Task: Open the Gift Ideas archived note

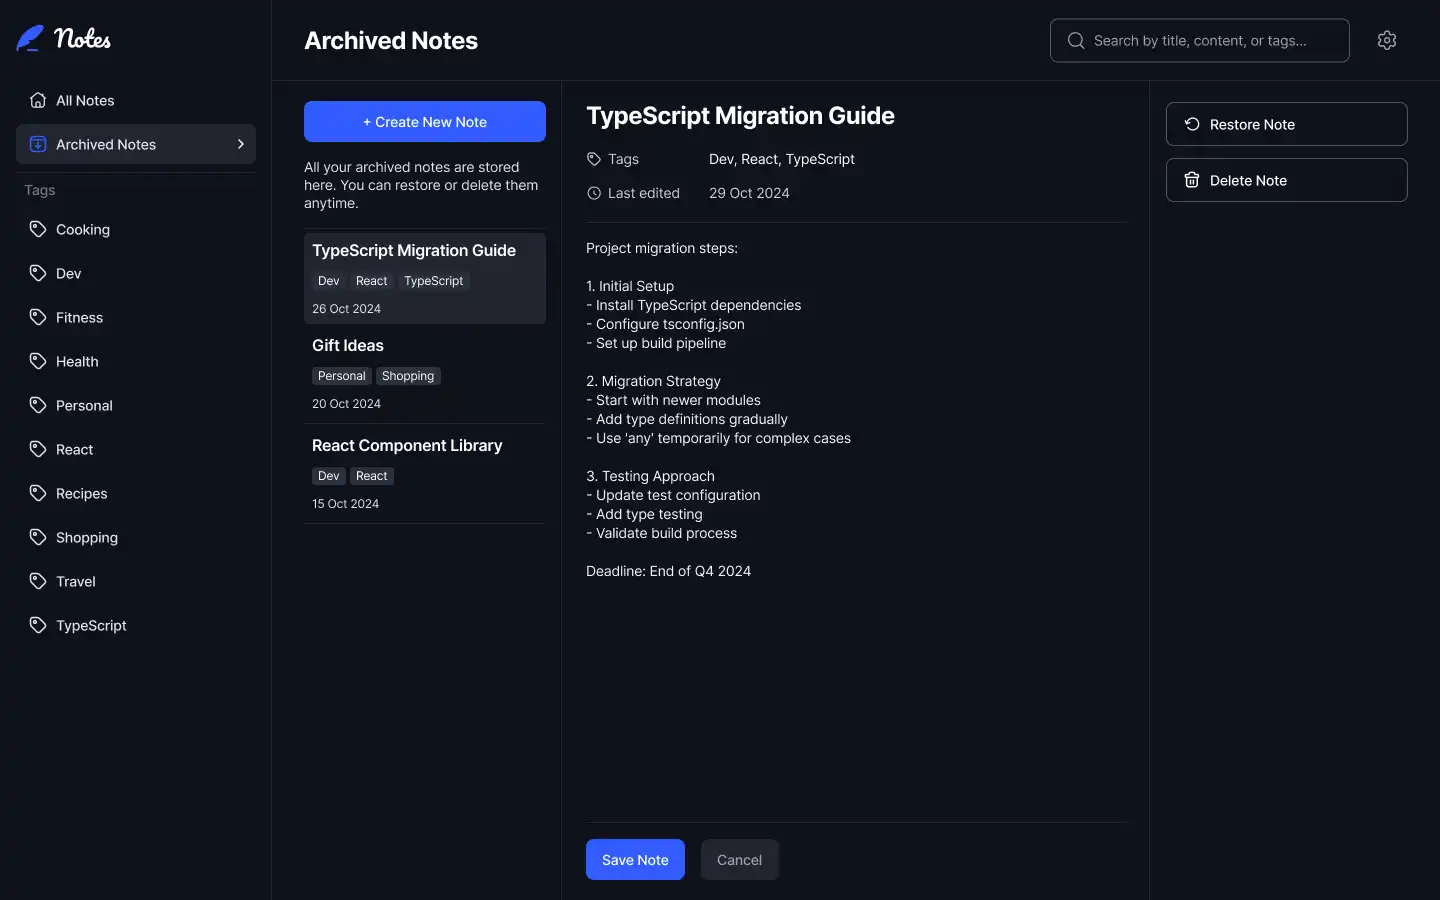Action: pos(348,346)
